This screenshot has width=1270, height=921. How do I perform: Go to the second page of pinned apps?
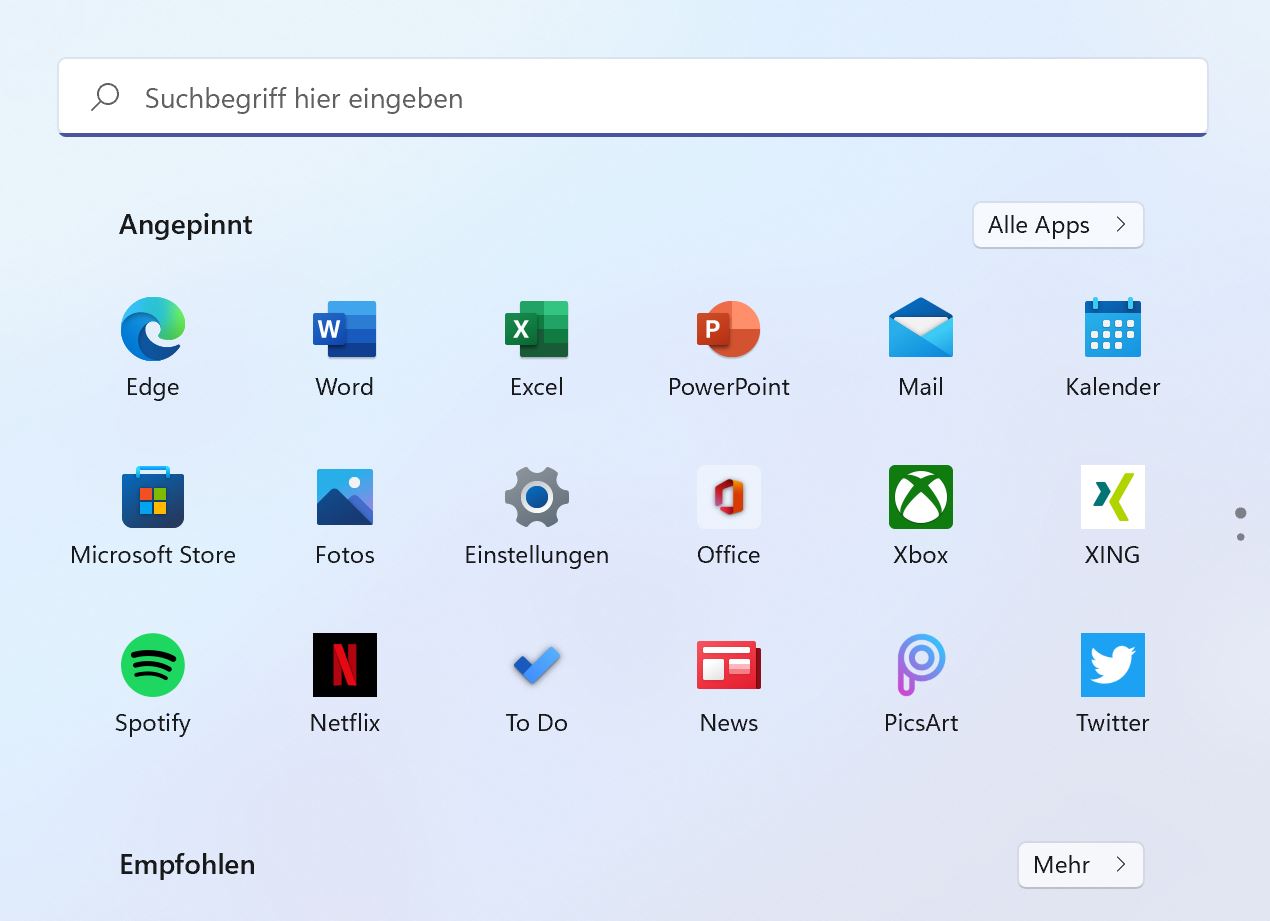[1241, 537]
